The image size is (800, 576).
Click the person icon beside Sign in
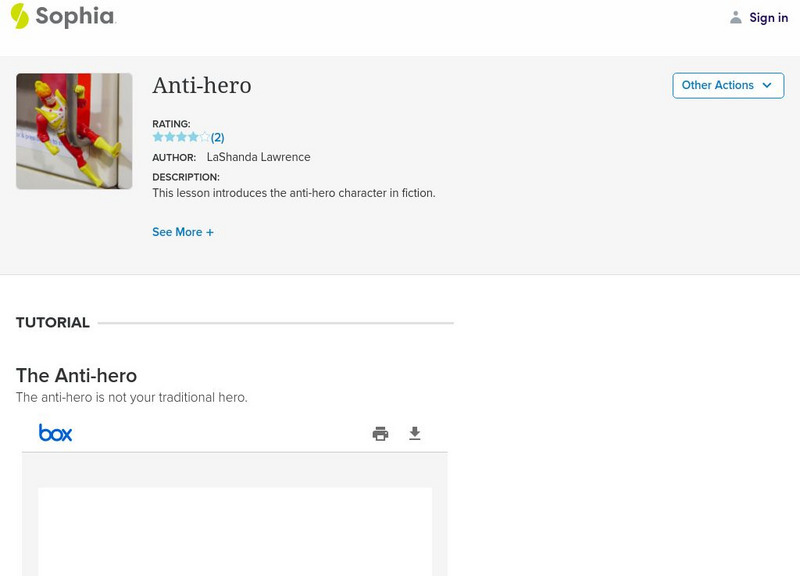pyautogui.click(x=736, y=17)
